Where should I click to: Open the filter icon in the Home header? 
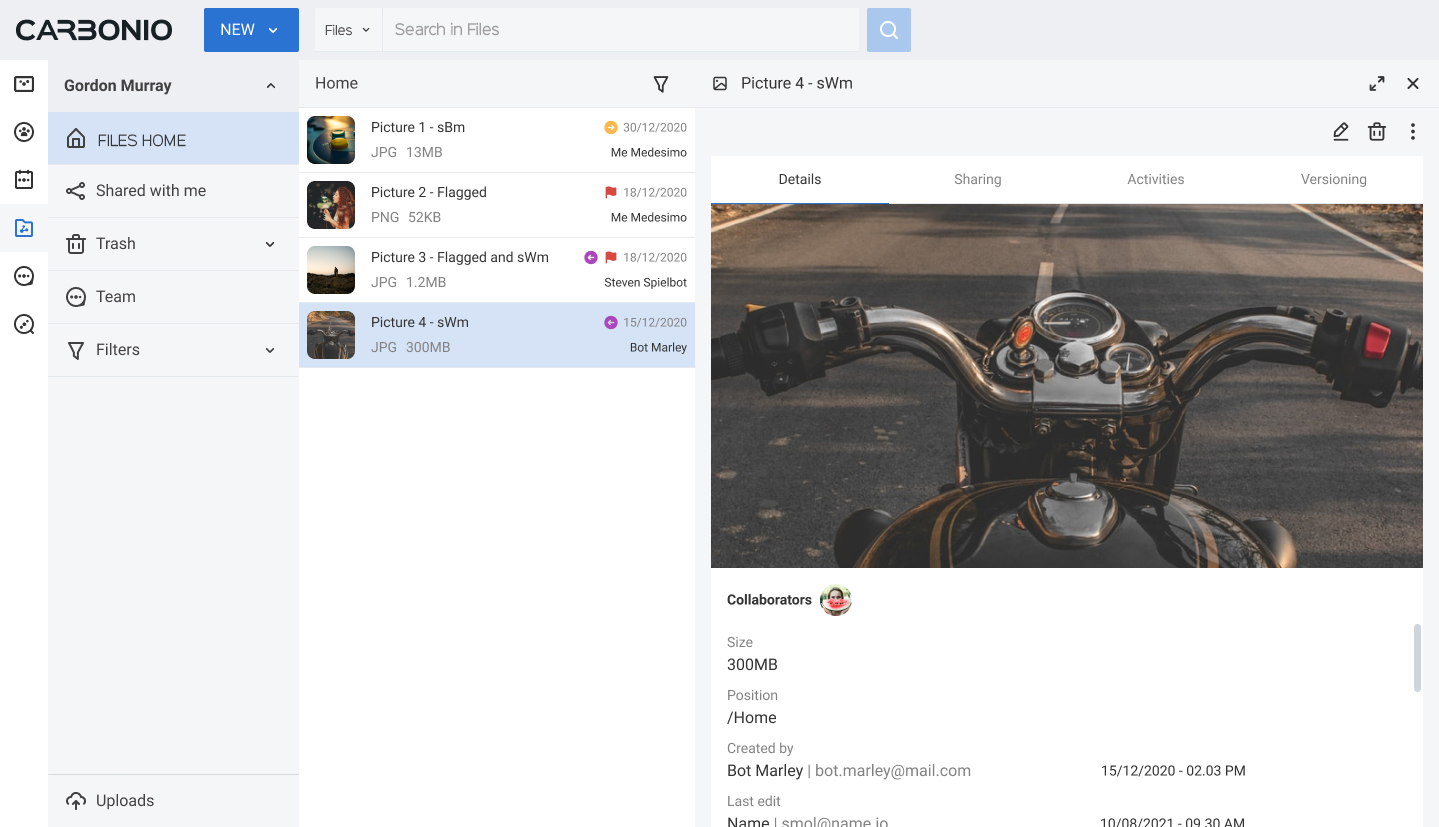click(661, 84)
